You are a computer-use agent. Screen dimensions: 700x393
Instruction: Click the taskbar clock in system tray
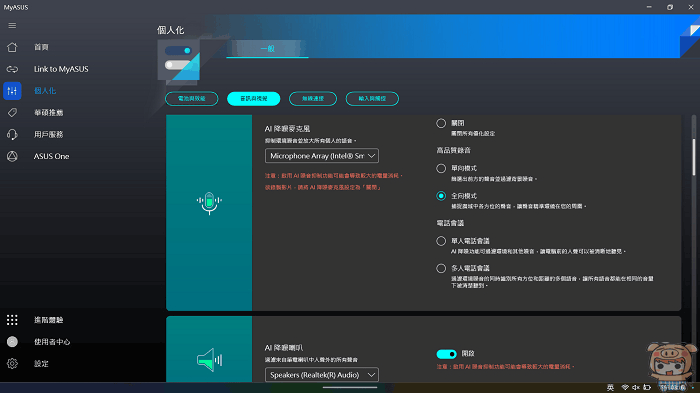pyautogui.click(x=673, y=388)
